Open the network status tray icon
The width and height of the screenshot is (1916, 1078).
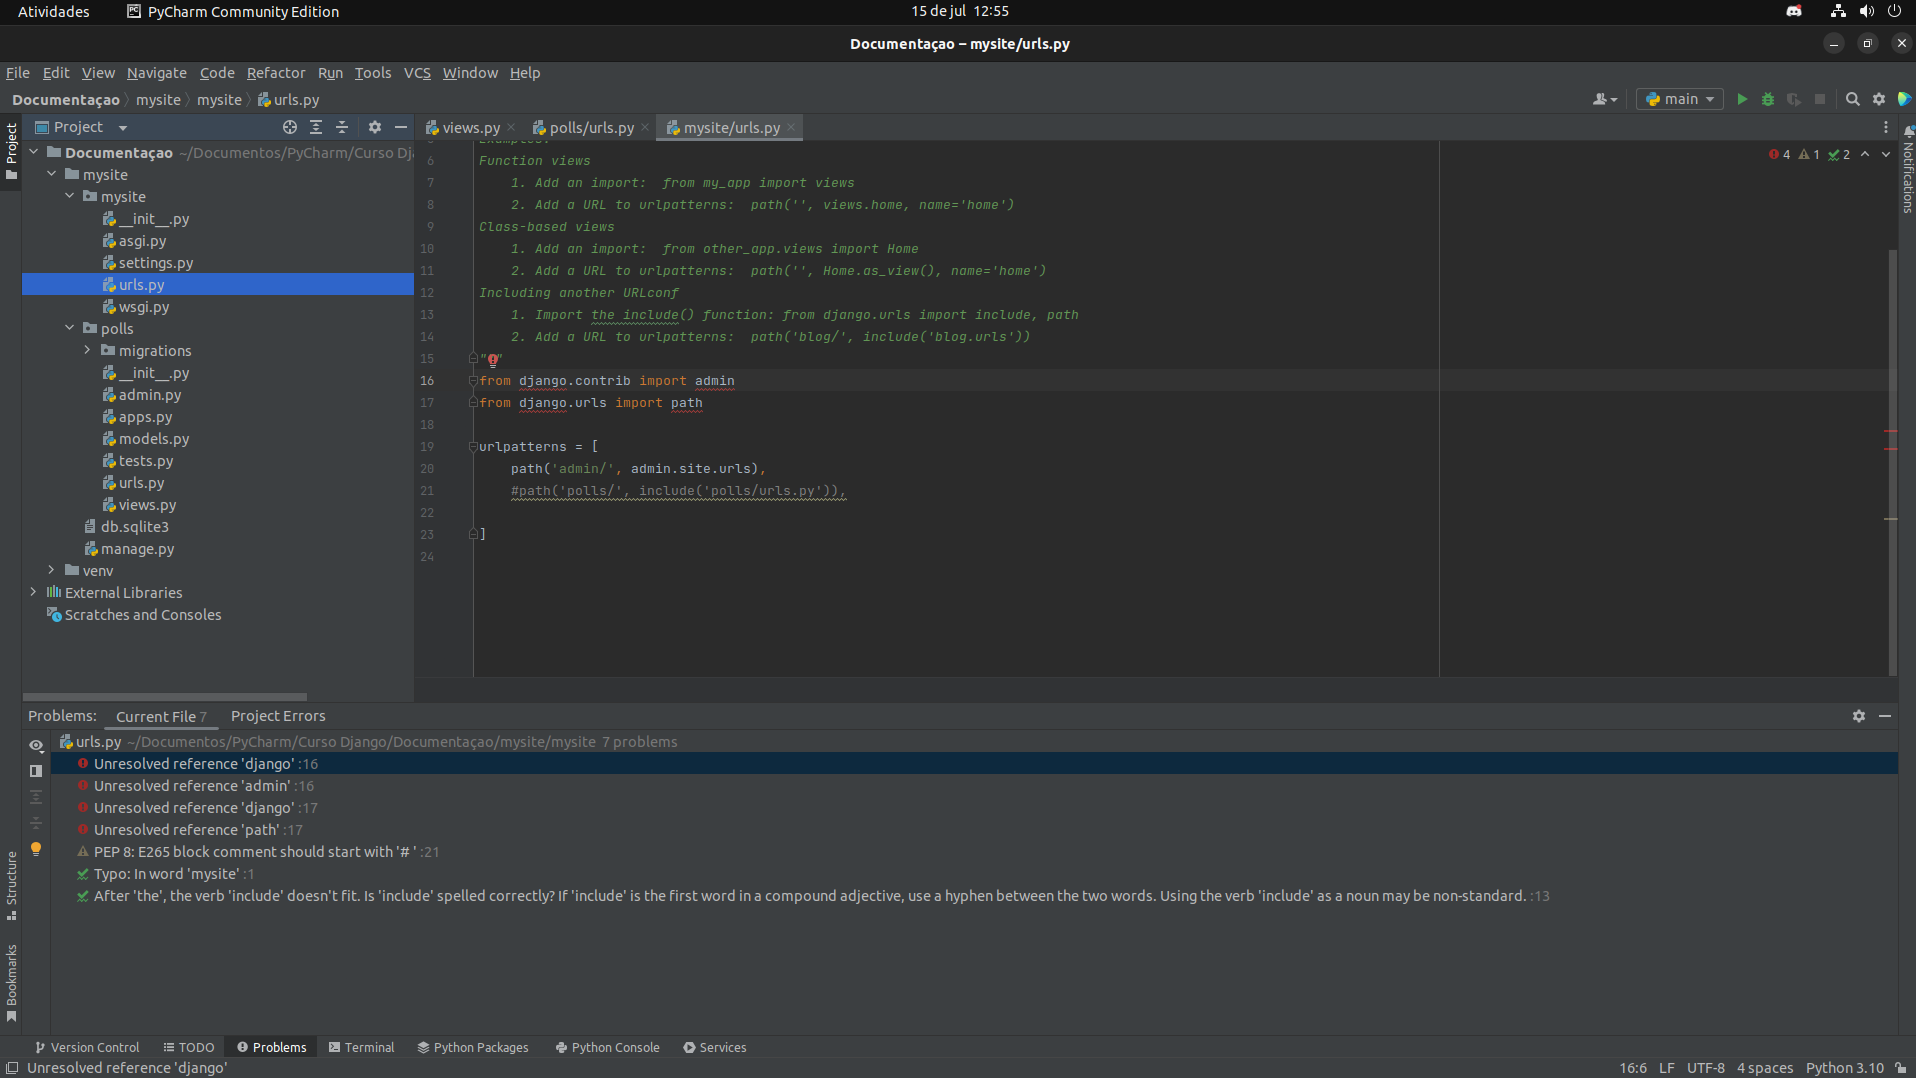(x=1838, y=11)
